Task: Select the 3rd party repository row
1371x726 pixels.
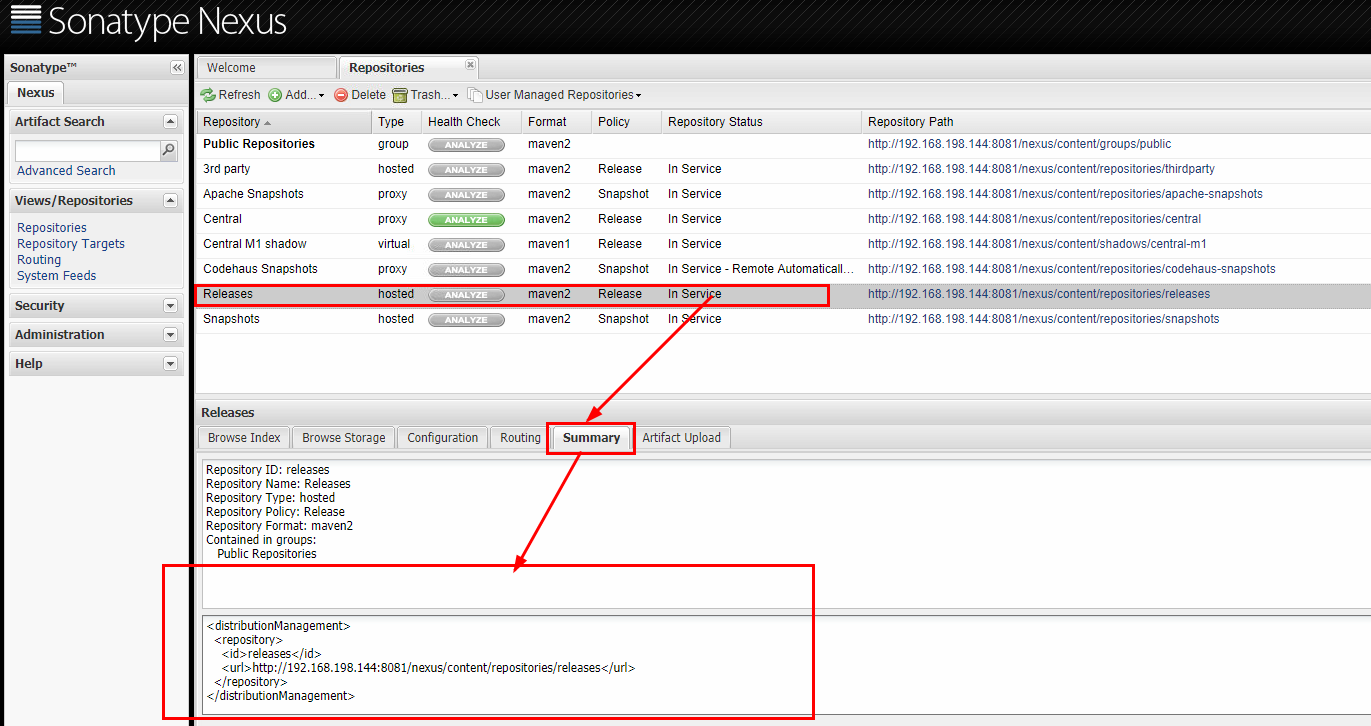Action: click(x=783, y=169)
